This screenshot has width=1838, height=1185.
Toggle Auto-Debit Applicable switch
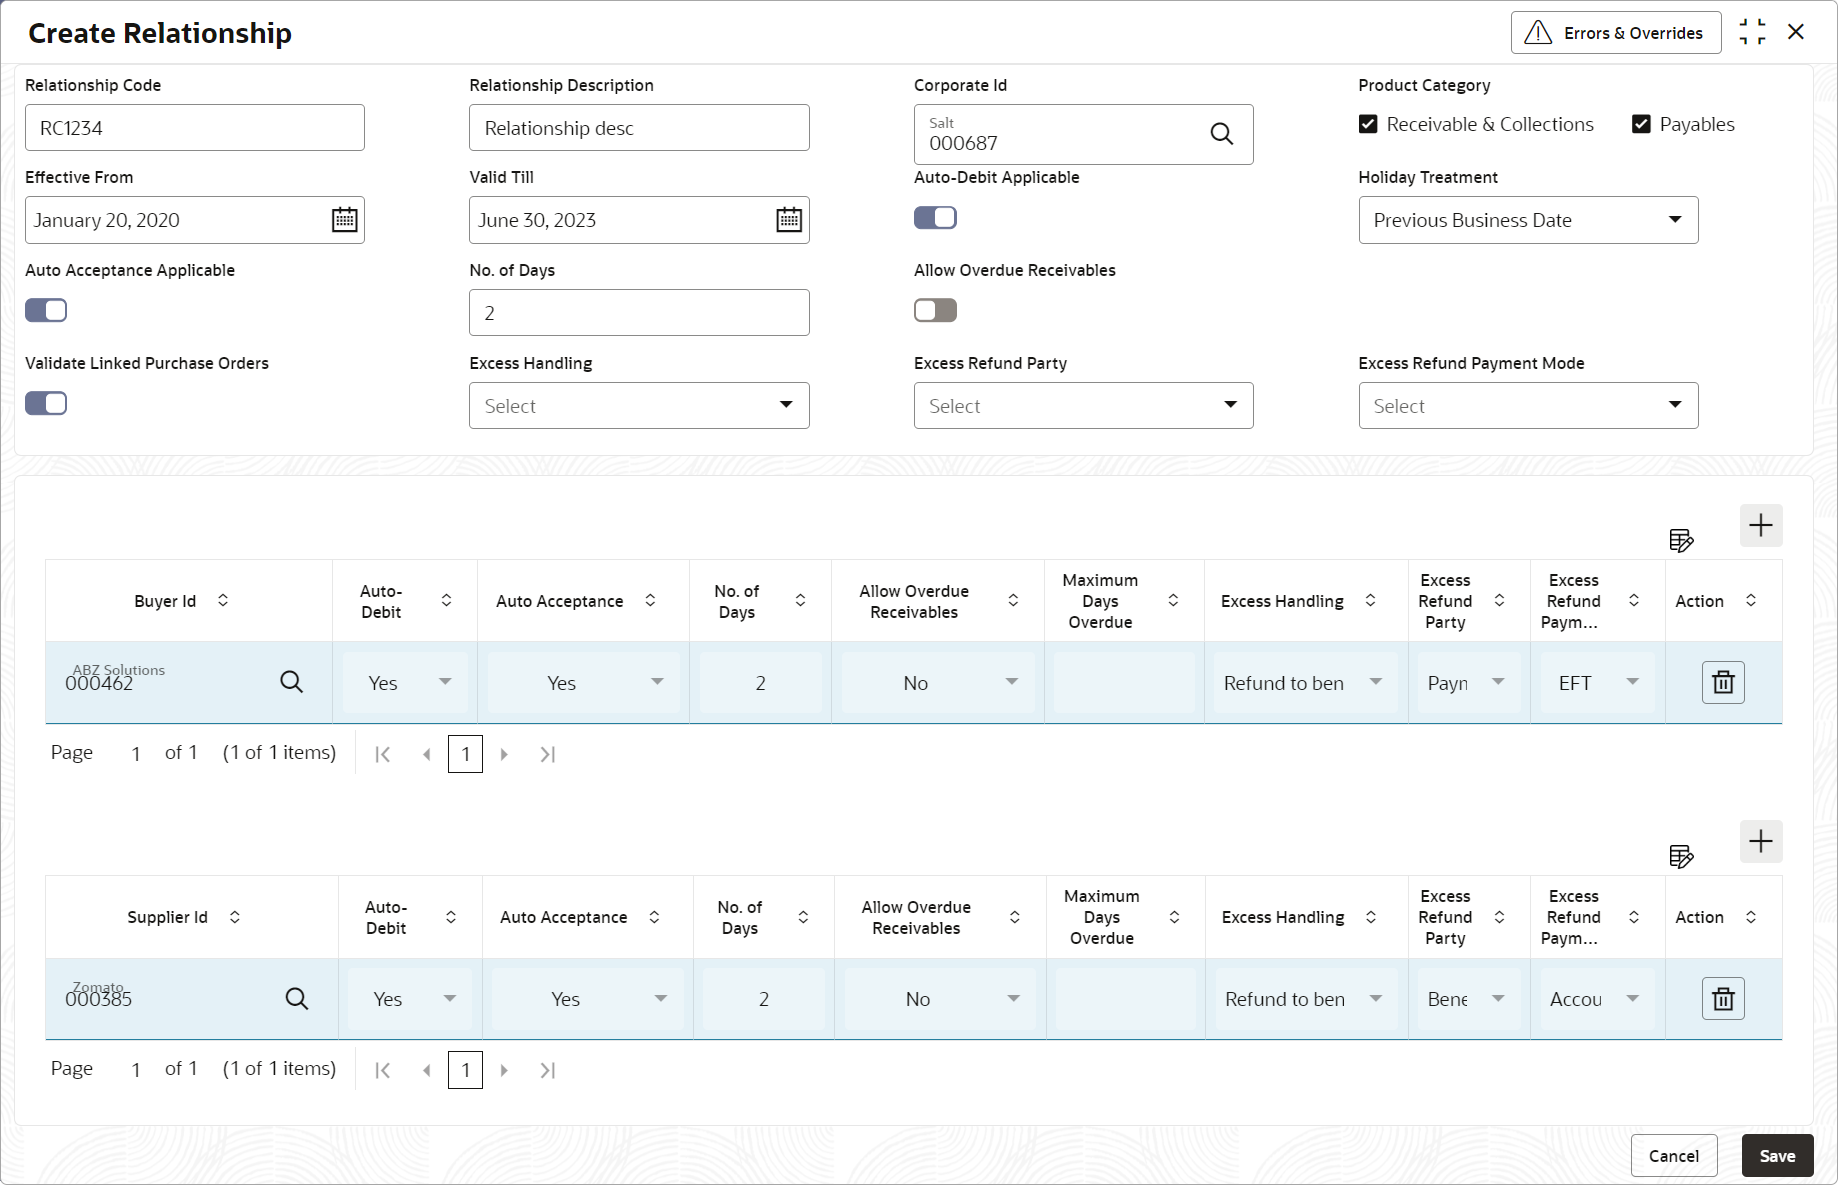point(935,218)
